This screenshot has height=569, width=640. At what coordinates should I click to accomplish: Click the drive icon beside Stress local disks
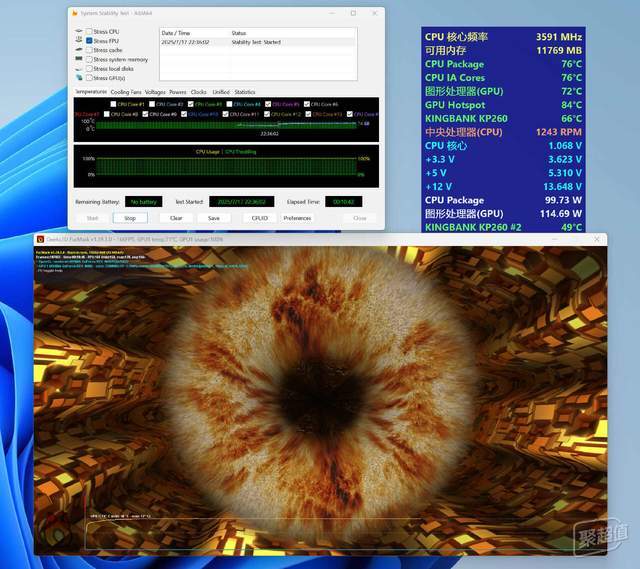[79, 68]
